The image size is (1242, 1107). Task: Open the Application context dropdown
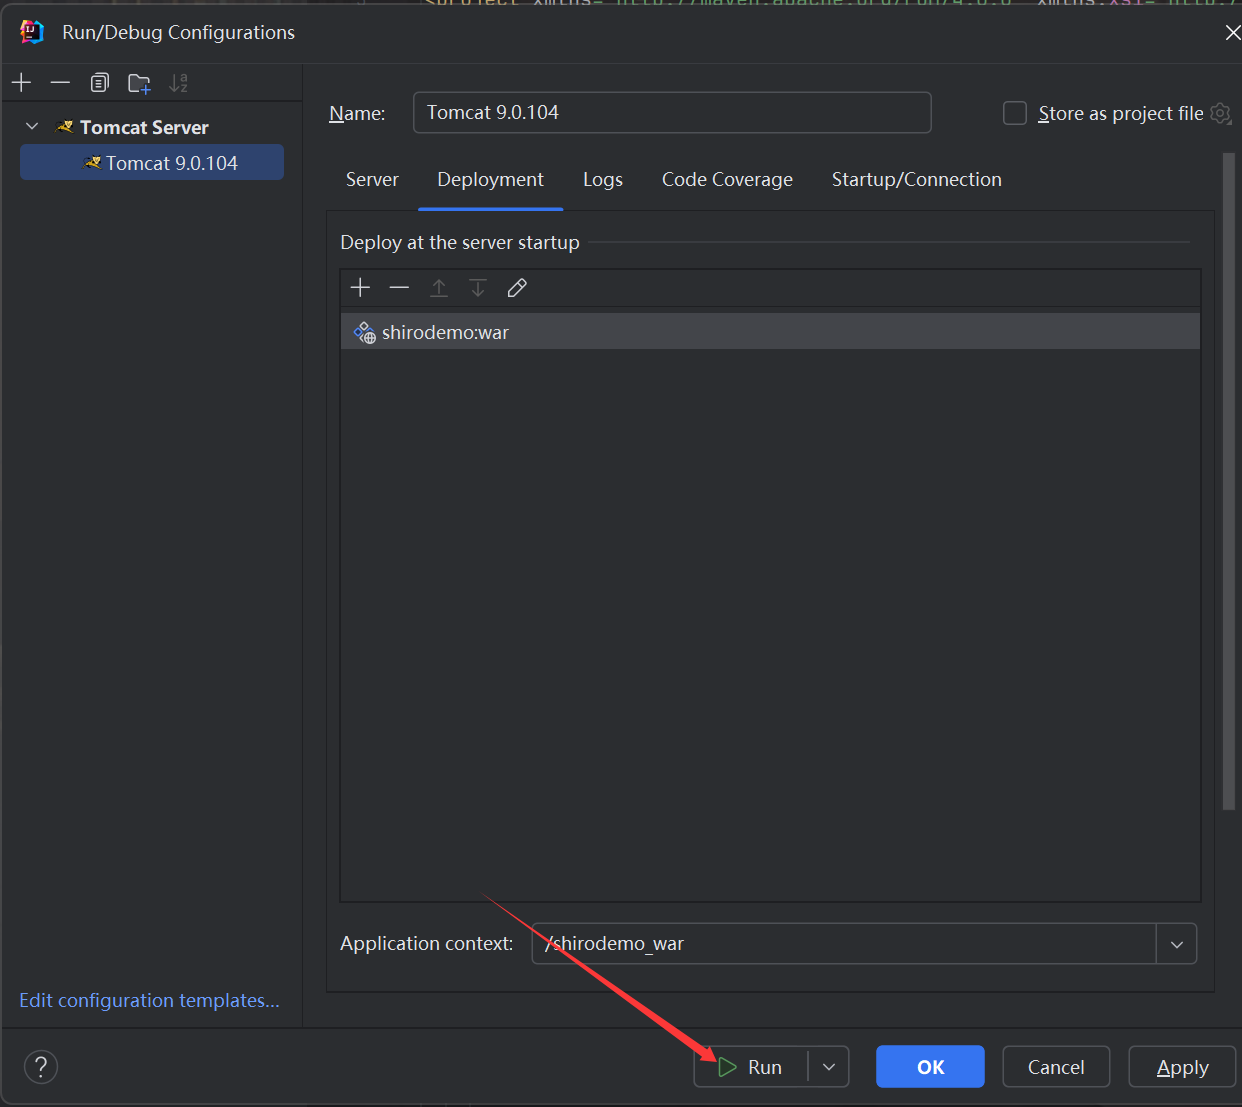click(1176, 944)
